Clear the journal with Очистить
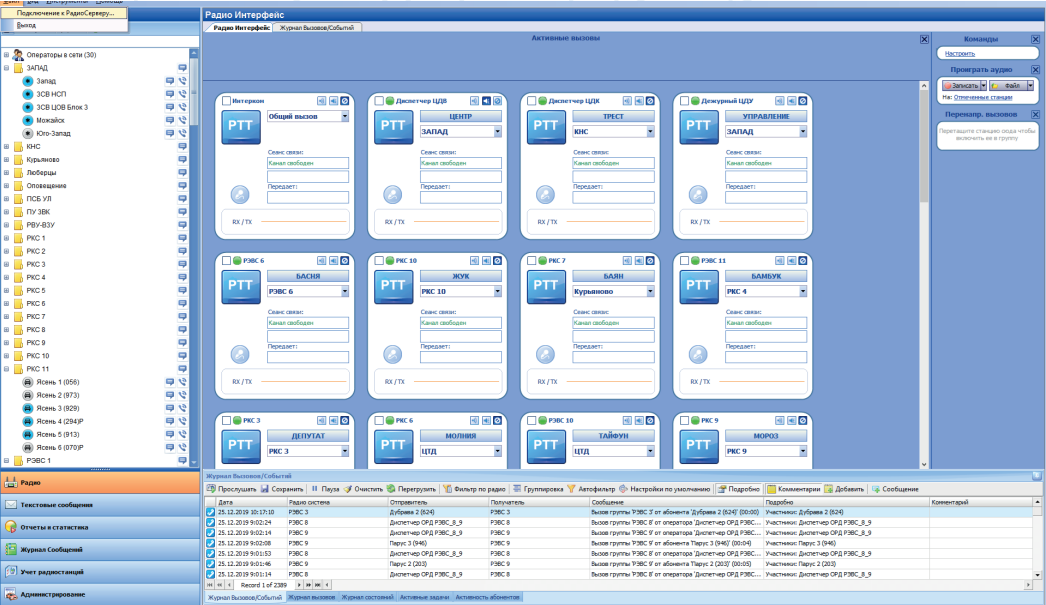Viewport: 1046px width, 605px height. [364, 489]
